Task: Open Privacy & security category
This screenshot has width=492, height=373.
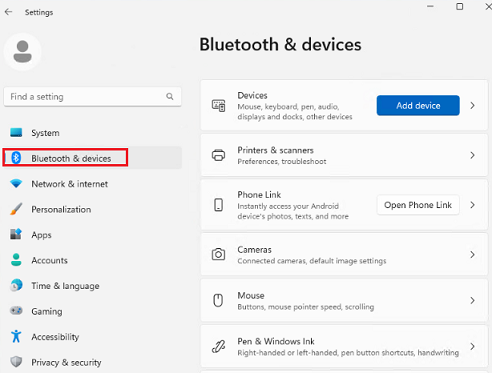Action: (92, 362)
